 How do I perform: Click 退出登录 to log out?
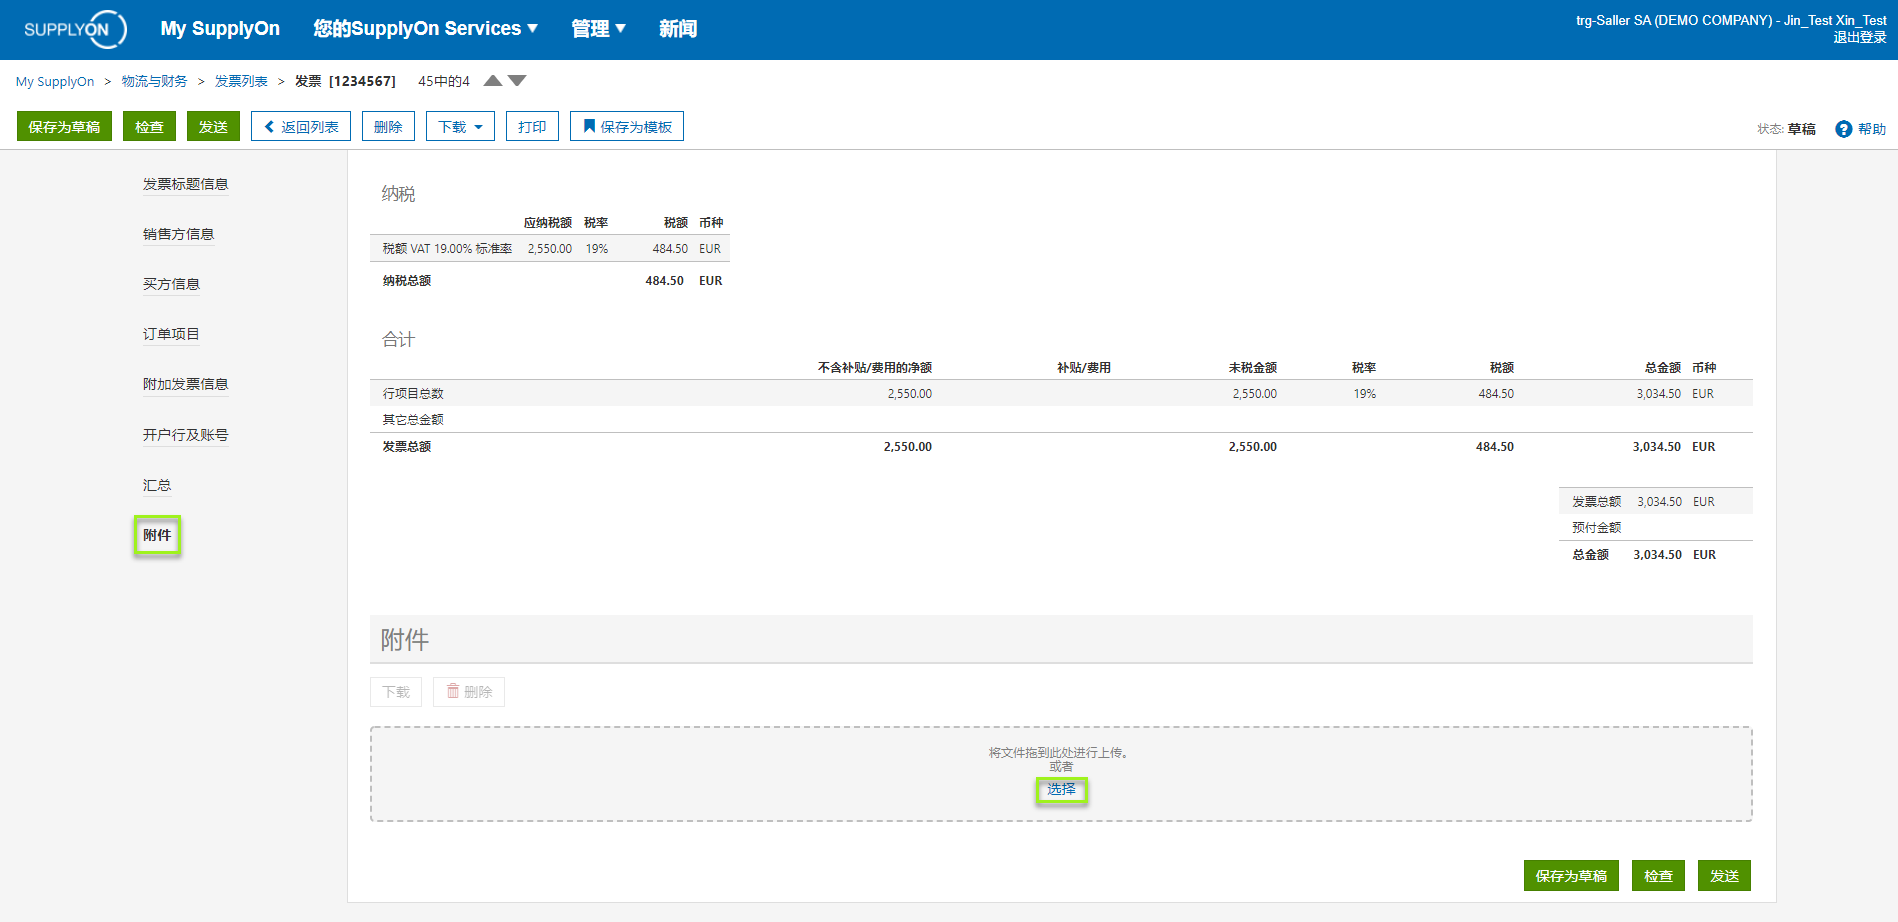tap(1859, 38)
